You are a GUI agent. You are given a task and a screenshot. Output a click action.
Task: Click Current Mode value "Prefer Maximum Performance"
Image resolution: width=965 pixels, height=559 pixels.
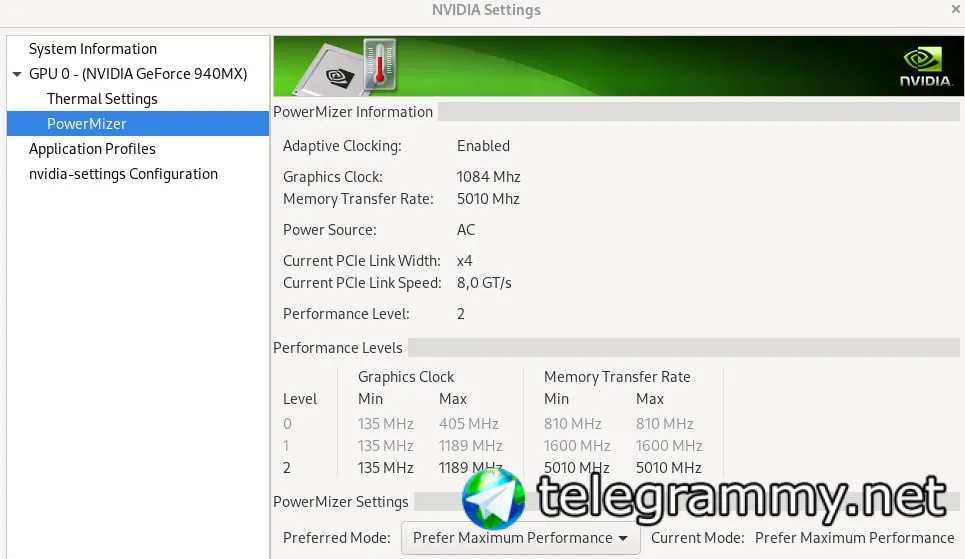[x=854, y=538]
